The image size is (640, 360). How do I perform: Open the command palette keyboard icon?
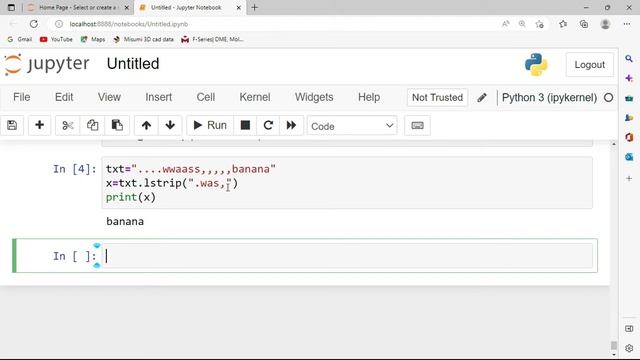tap(417, 125)
